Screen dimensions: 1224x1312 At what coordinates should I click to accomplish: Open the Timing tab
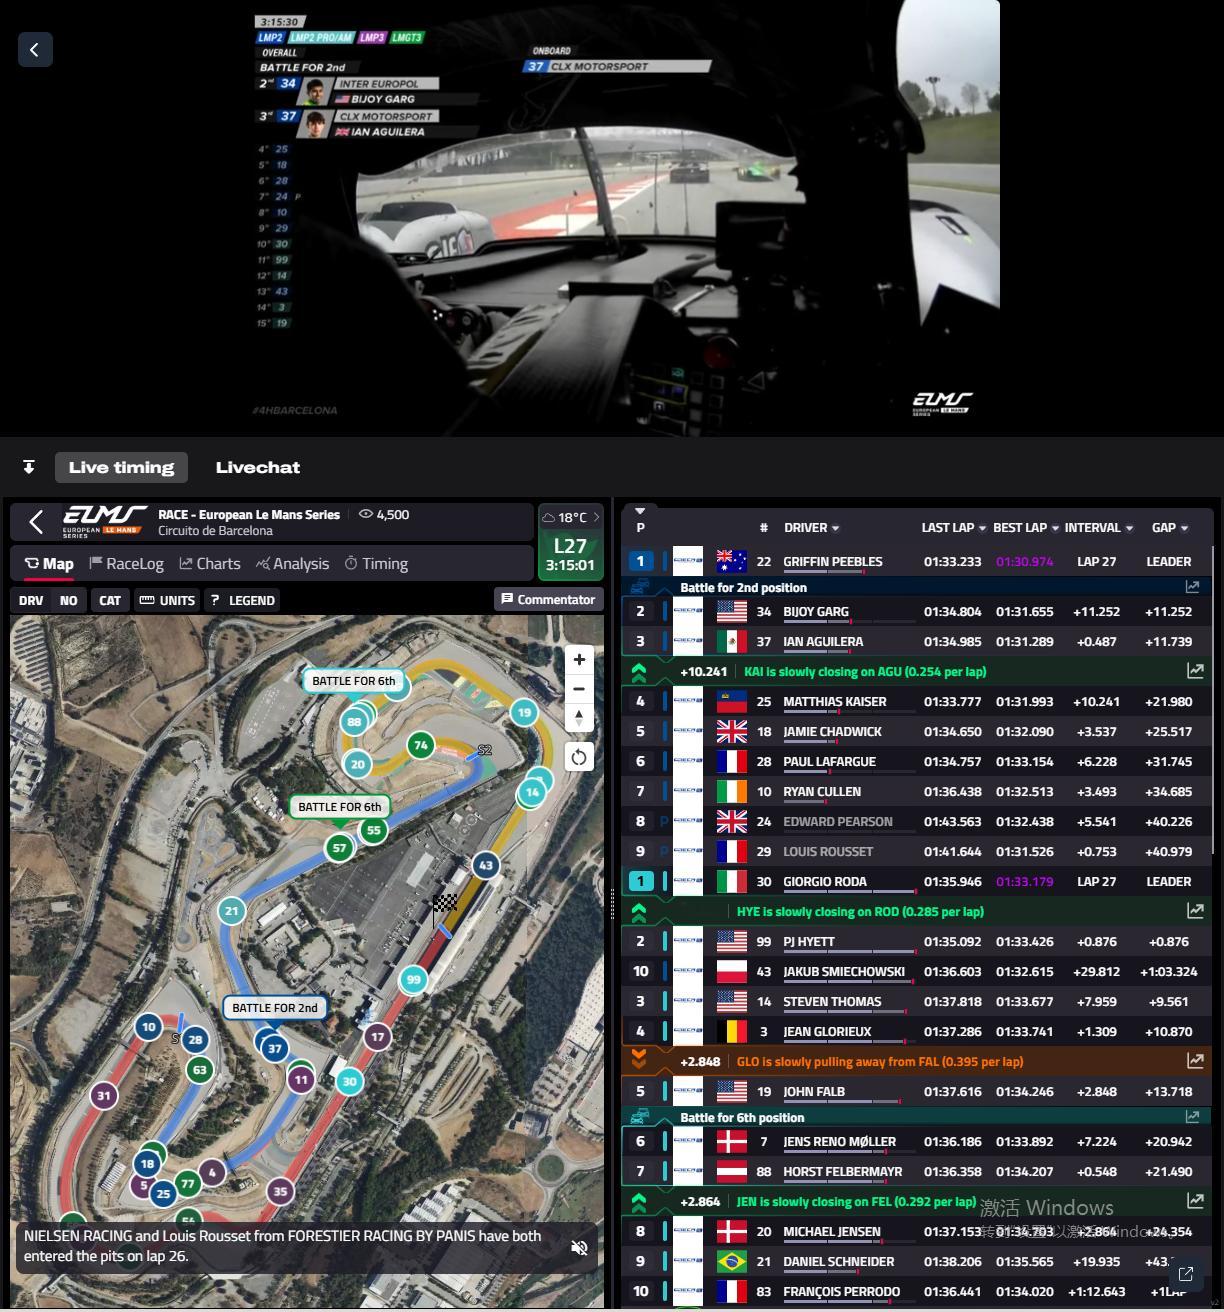[x=376, y=563]
